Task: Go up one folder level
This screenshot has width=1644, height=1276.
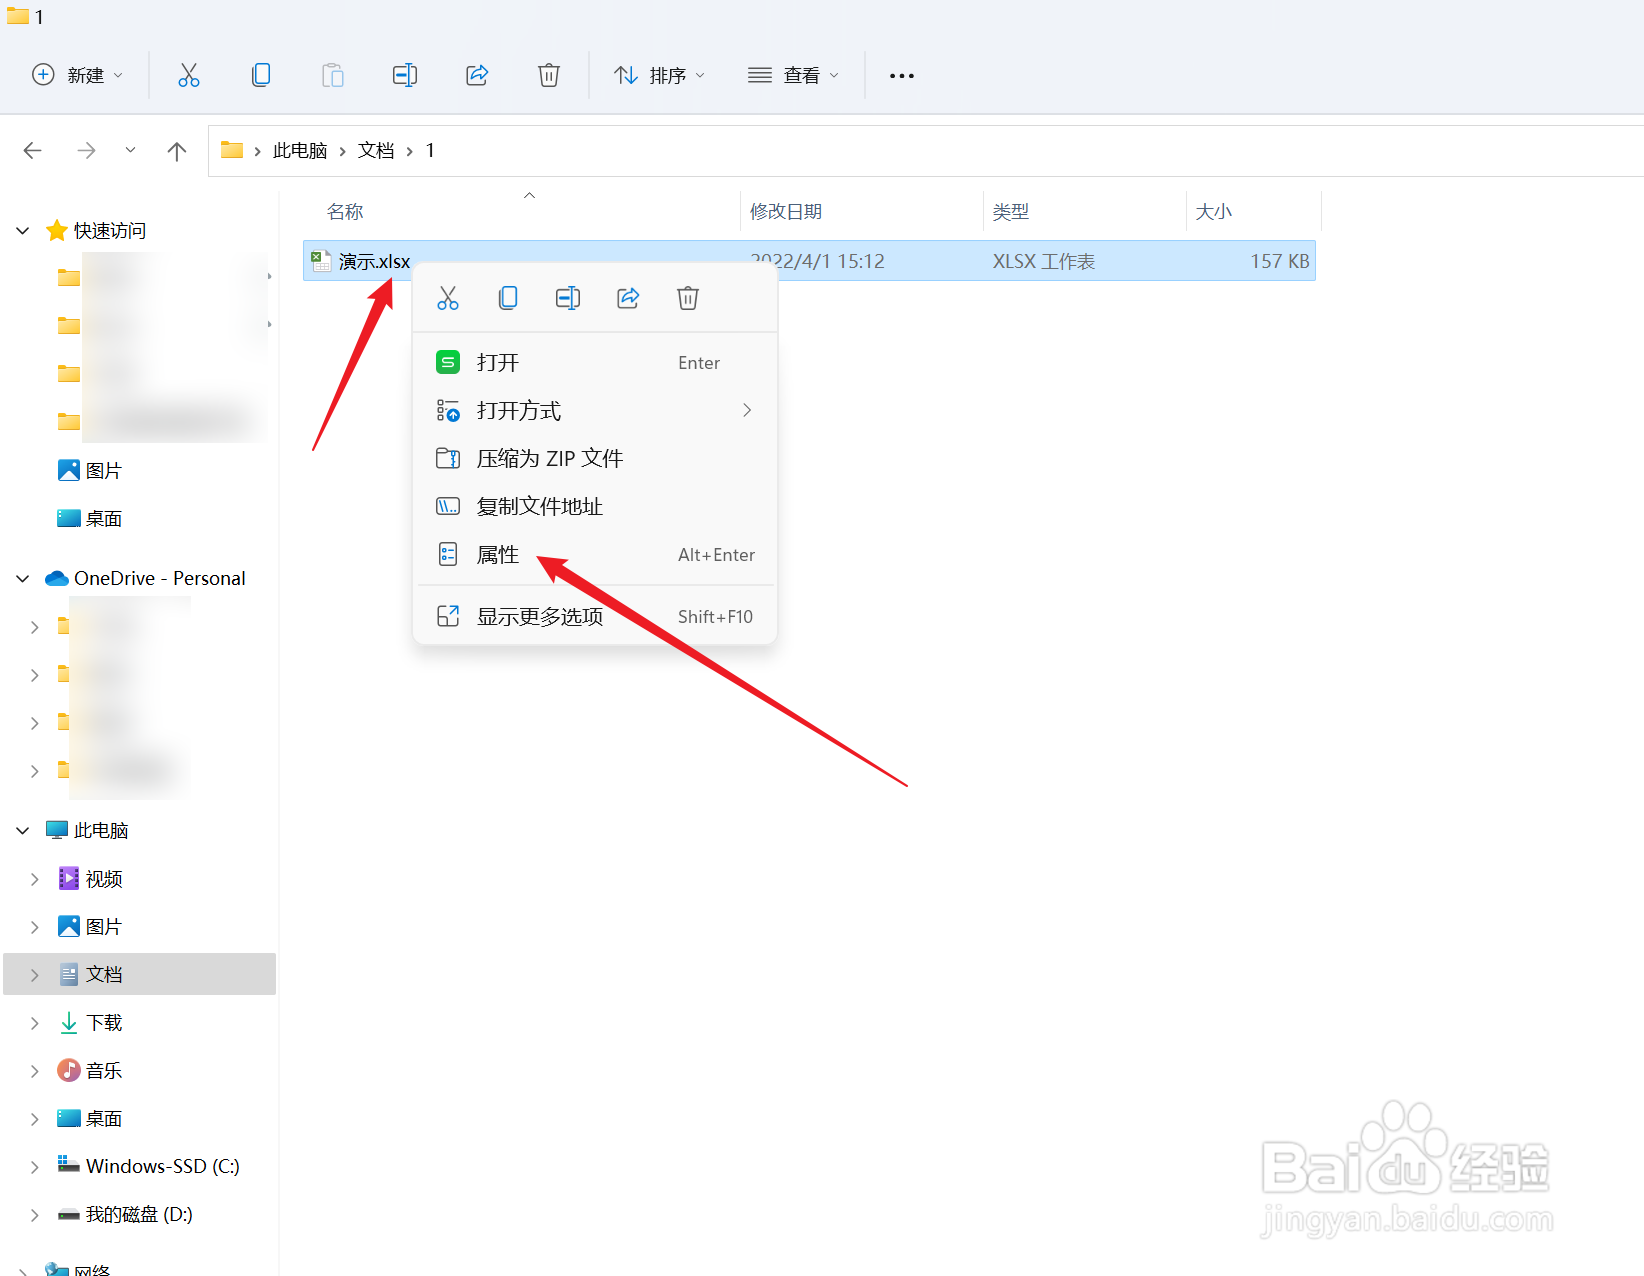Action: pyautogui.click(x=177, y=150)
